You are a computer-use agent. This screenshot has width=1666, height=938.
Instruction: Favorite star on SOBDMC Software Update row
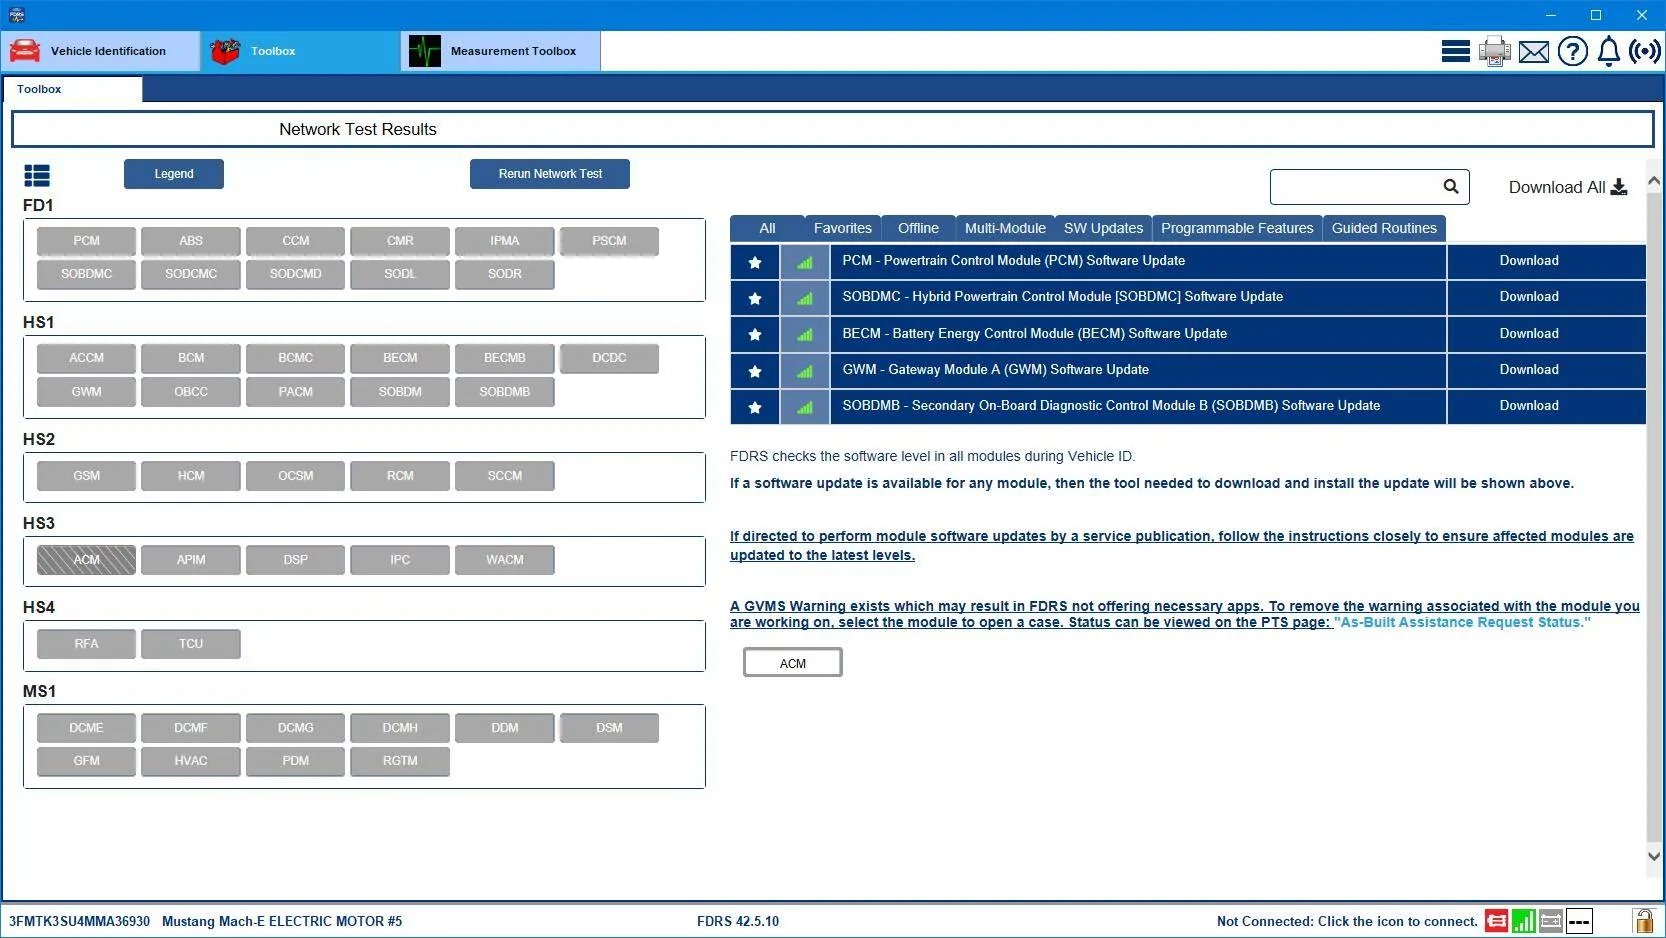pos(755,298)
